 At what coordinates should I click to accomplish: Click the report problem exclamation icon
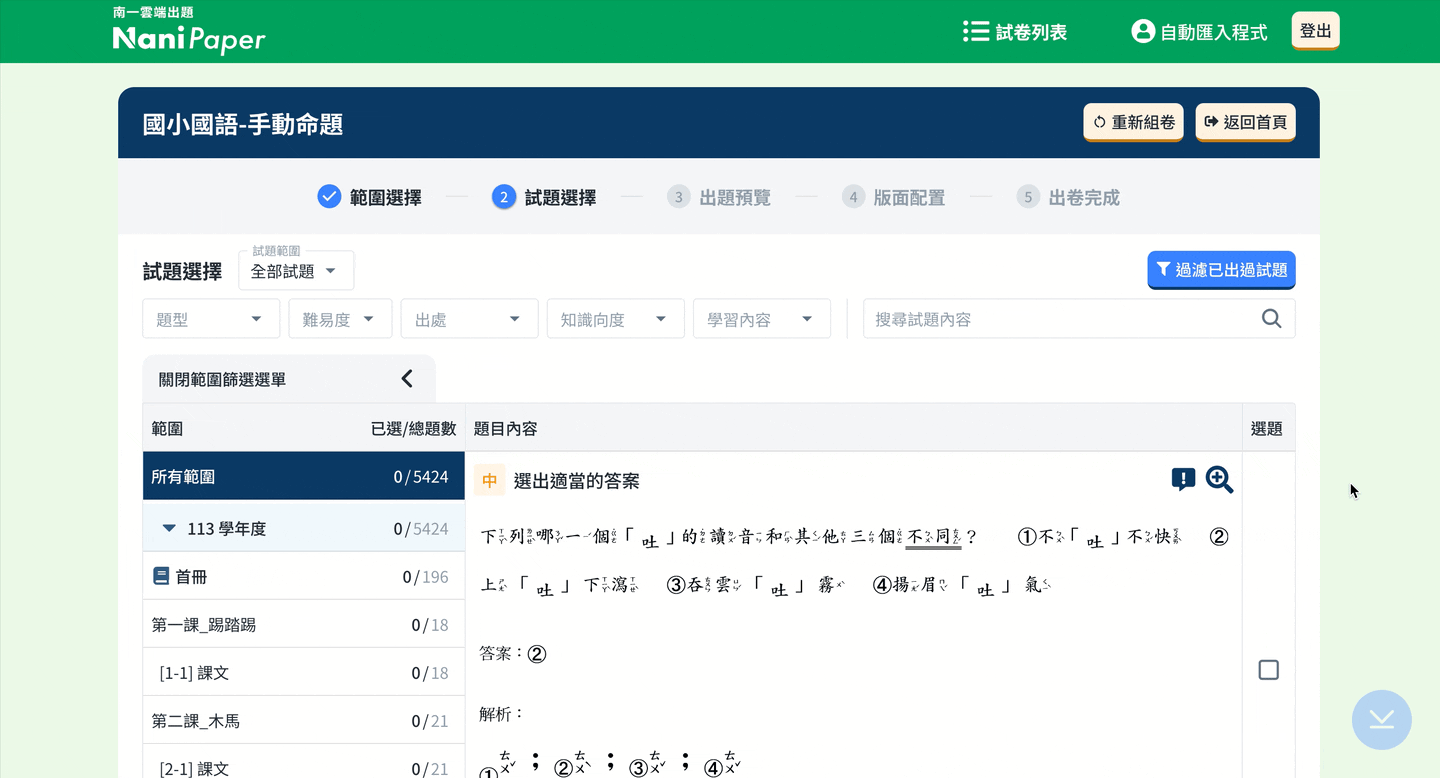coord(1183,480)
